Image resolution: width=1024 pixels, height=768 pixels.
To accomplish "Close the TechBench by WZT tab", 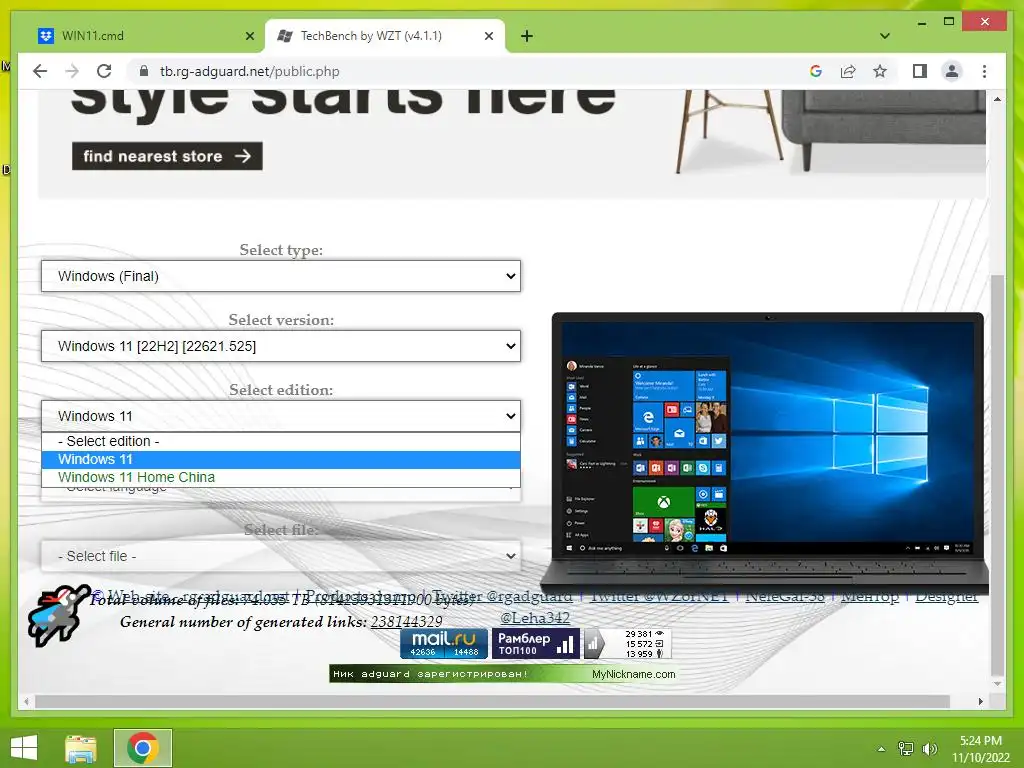I will coord(488,36).
